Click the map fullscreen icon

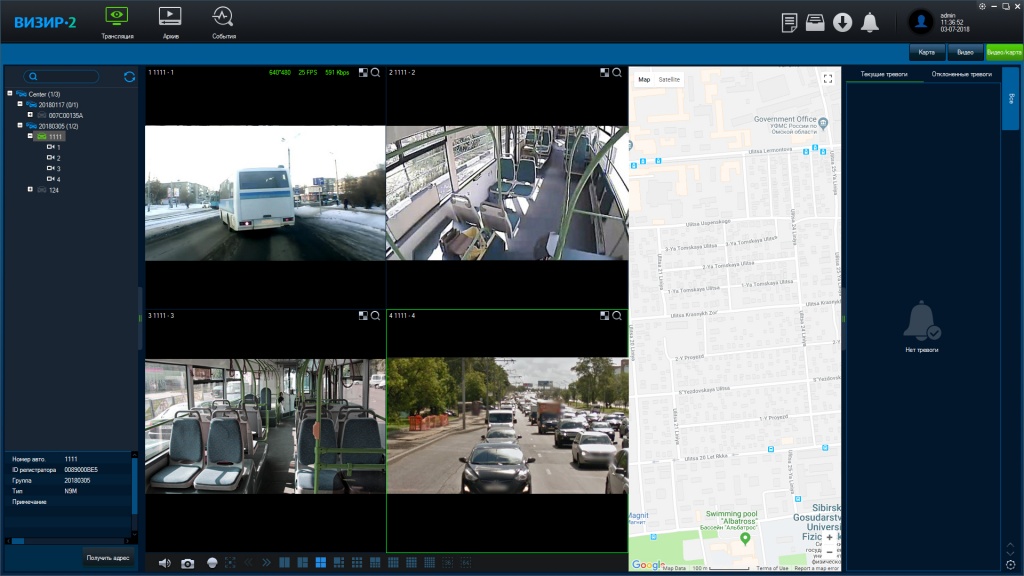click(827, 79)
